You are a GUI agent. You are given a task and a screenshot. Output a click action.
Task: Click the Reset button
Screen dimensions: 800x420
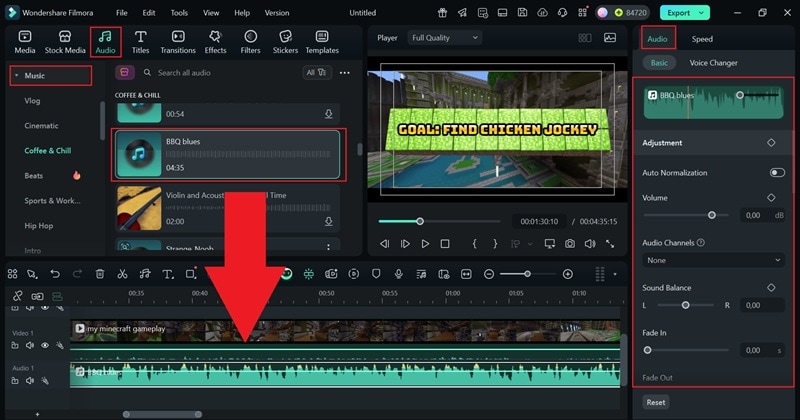656,402
